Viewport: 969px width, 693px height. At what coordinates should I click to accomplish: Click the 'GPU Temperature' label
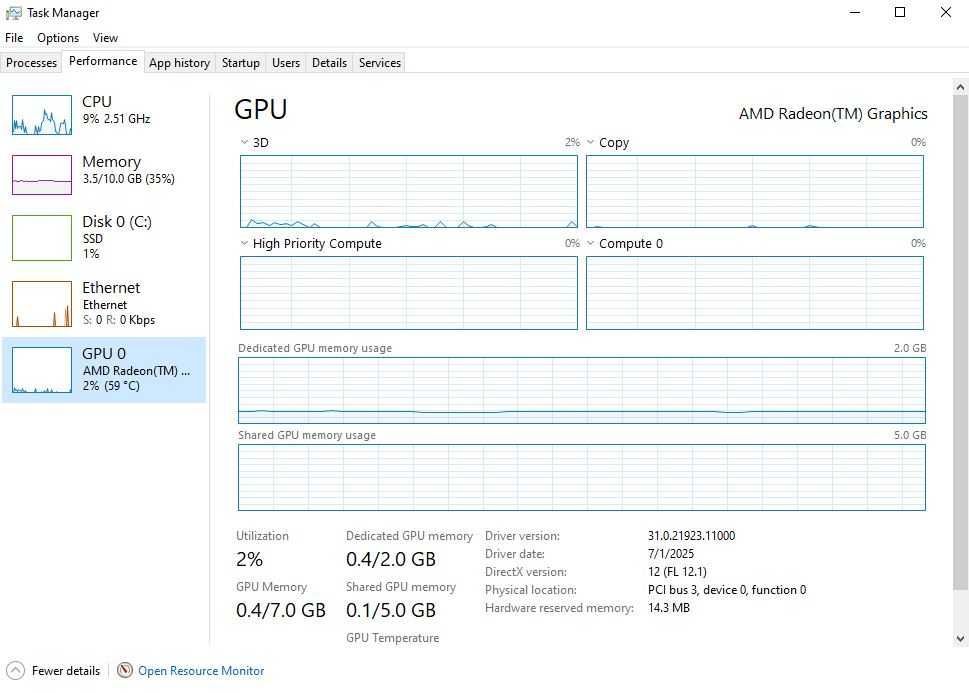pos(392,637)
